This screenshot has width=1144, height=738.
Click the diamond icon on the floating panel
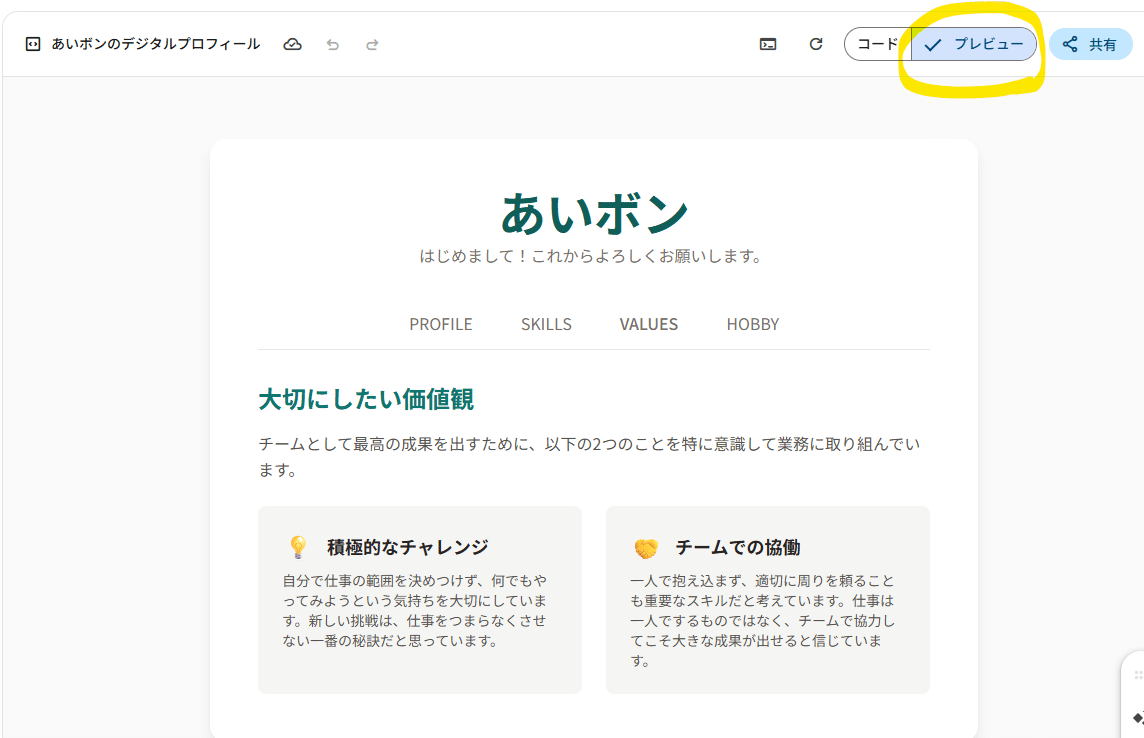pos(1139,718)
